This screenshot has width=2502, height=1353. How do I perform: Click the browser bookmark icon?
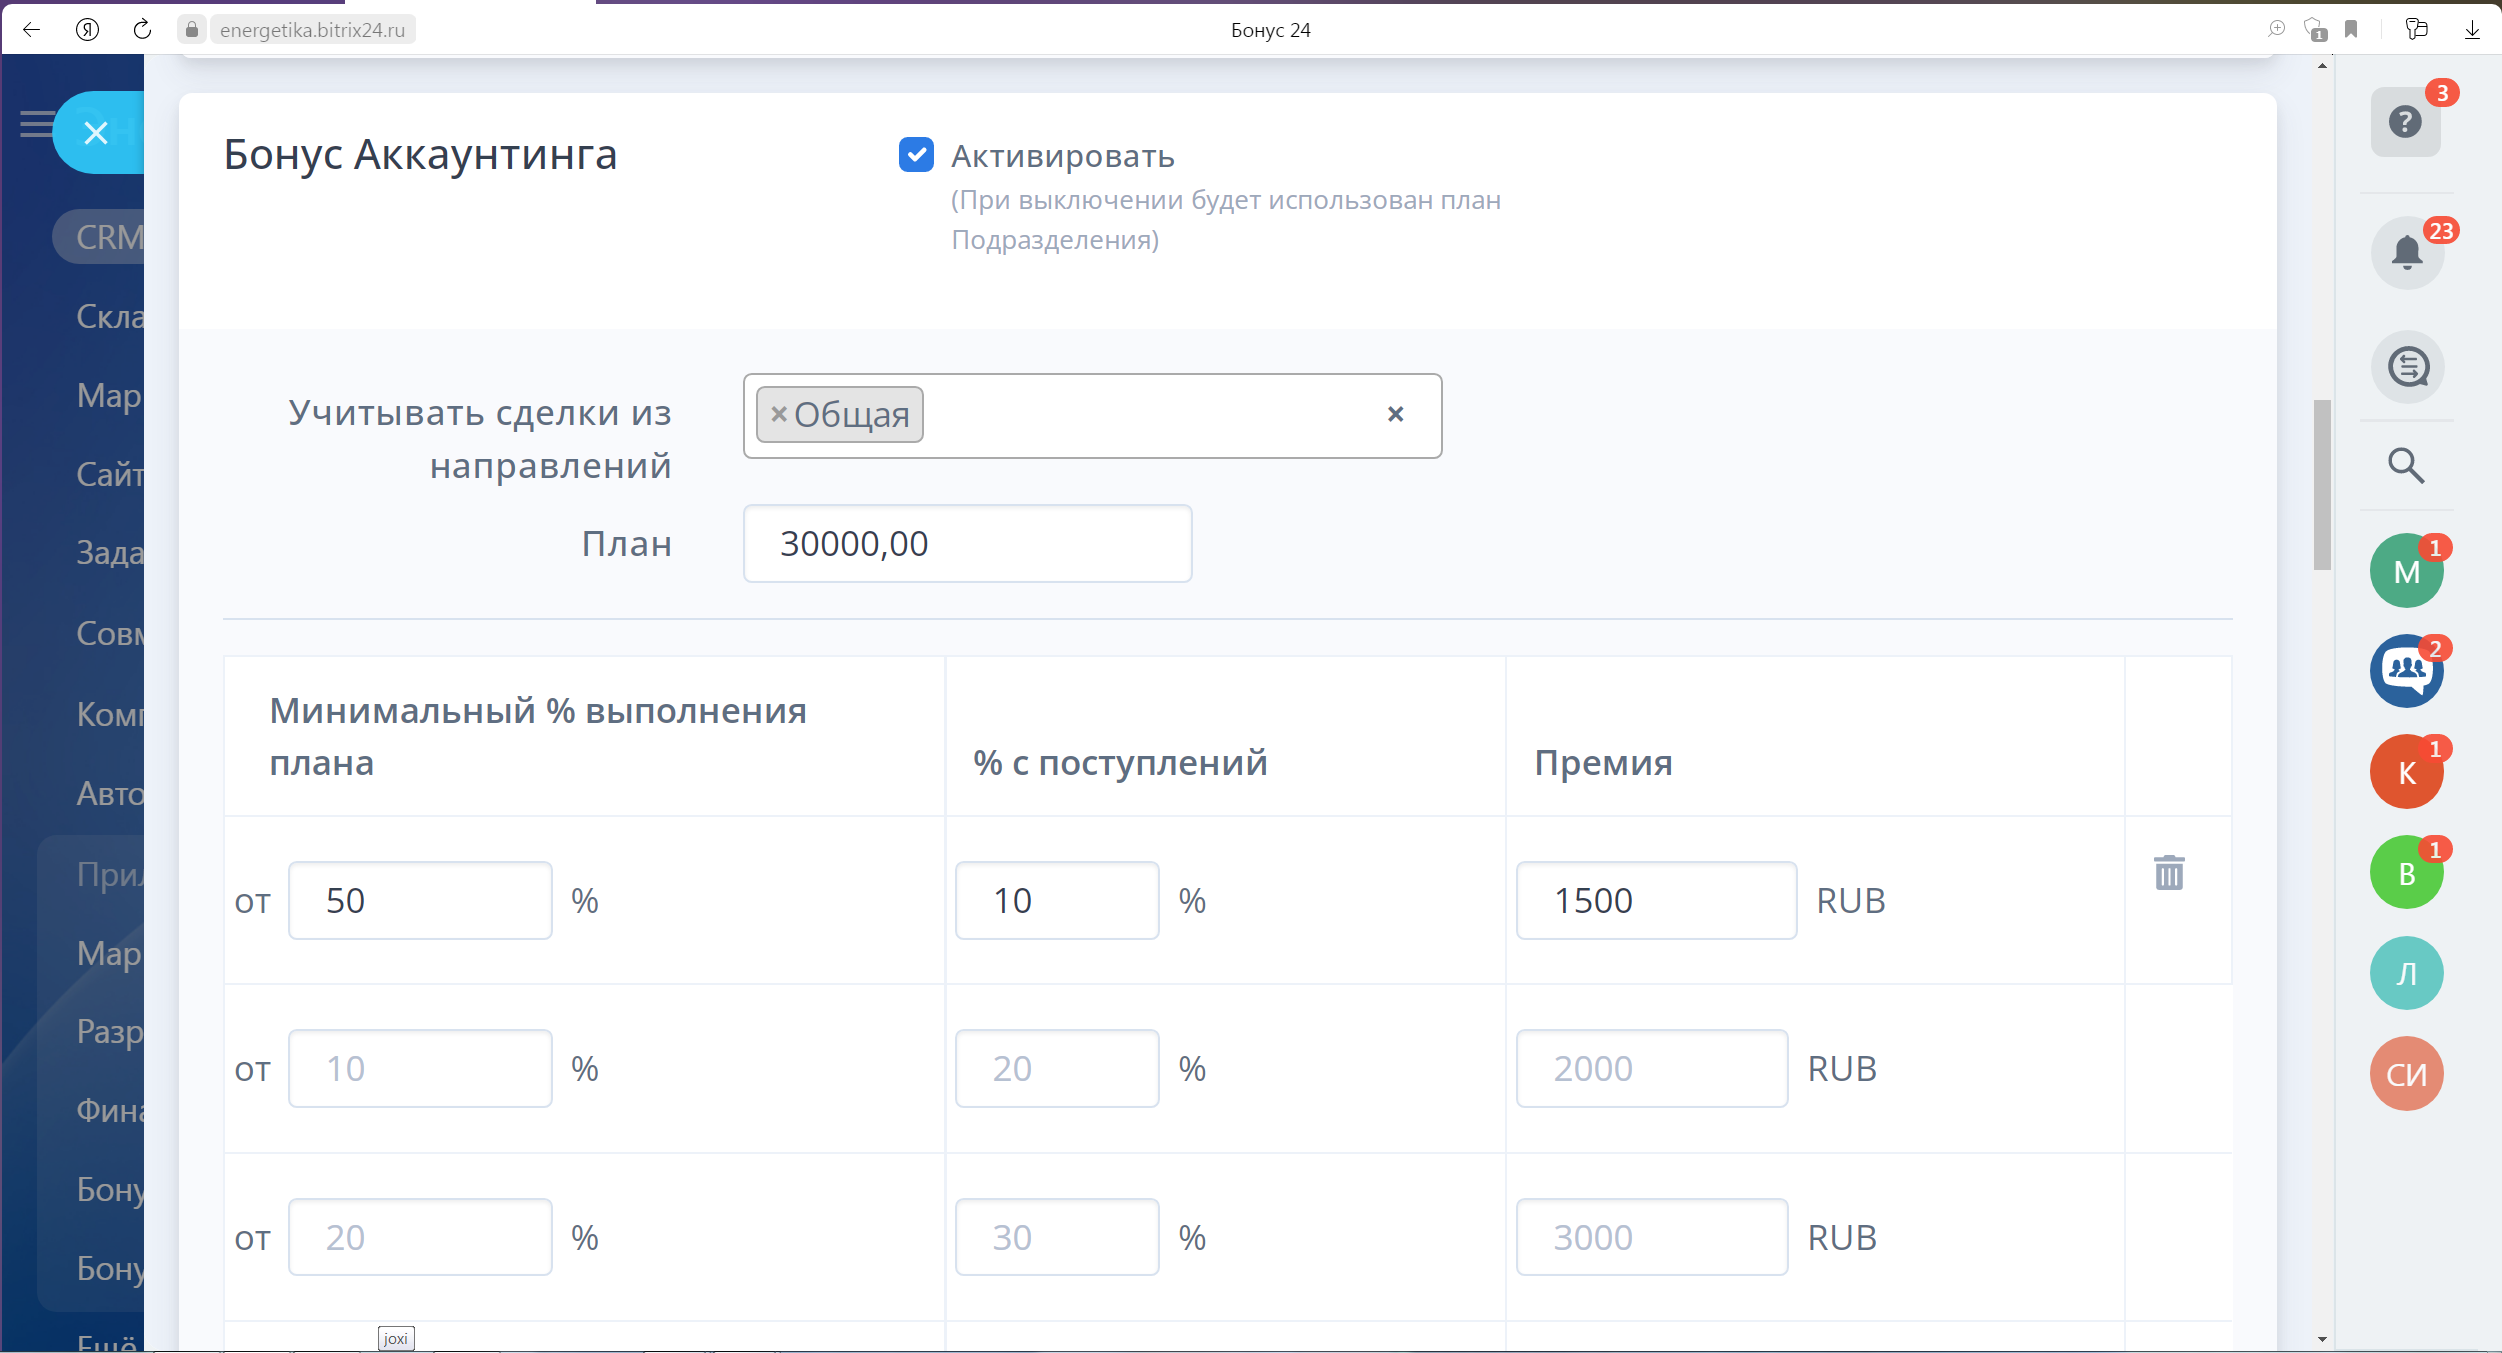[x=2351, y=29]
